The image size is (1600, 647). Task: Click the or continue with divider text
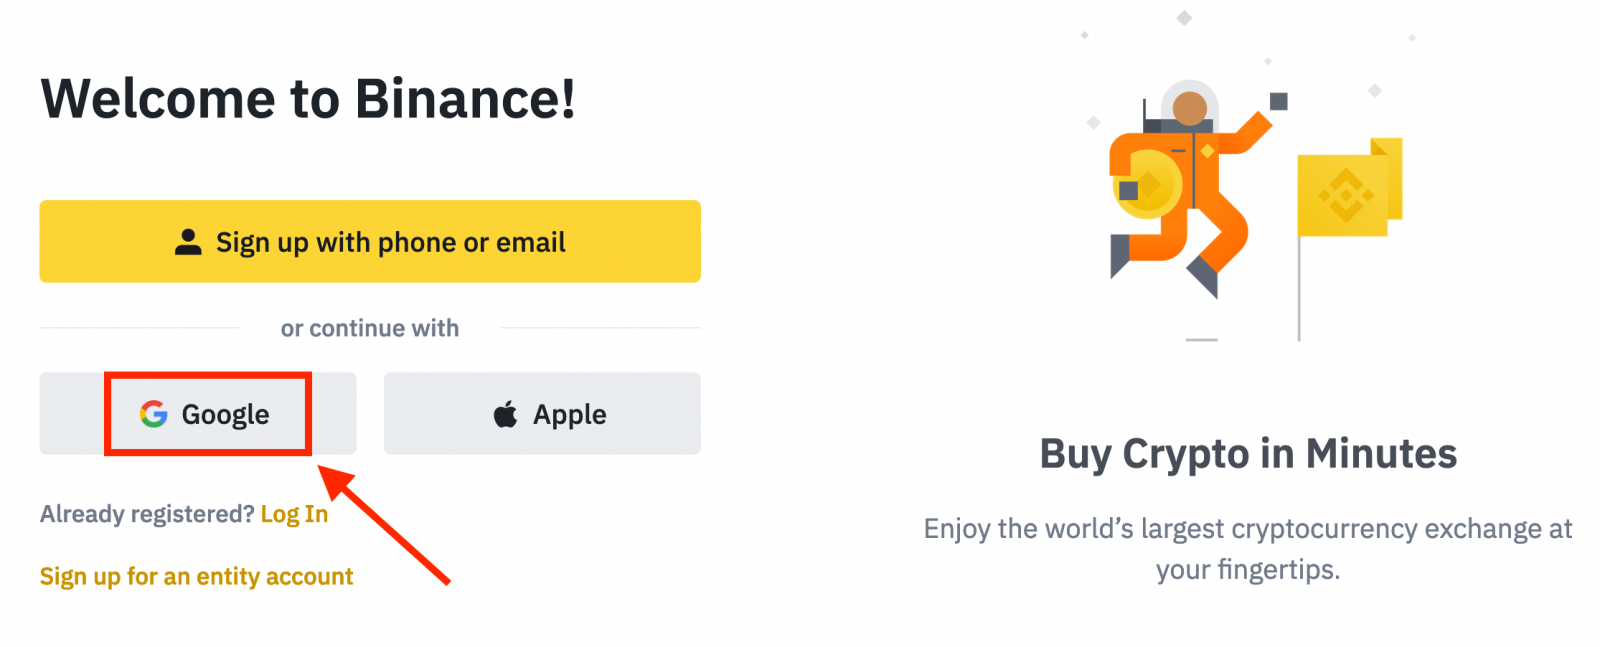(x=369, y=327)
